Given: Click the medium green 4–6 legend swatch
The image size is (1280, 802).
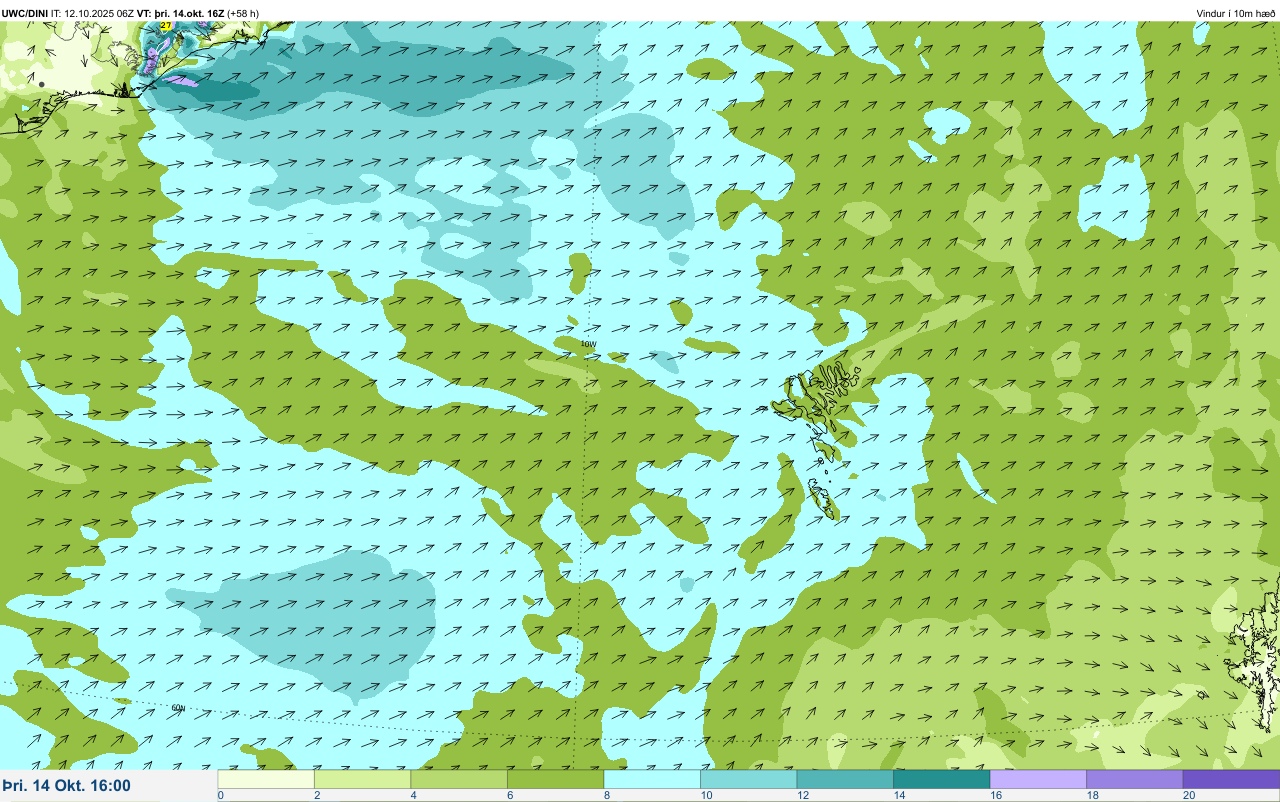Looking at the screenshot, I should tap(459, 779).
